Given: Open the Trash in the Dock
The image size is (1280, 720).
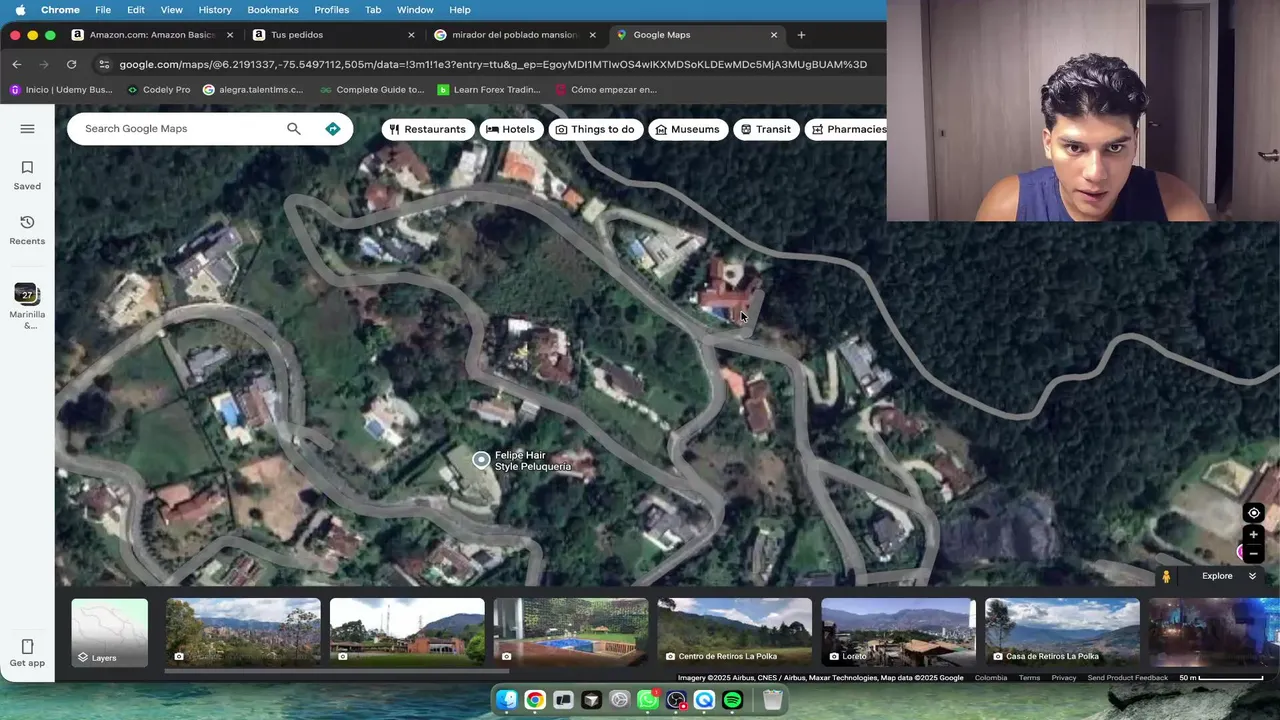Looking at the screenshot, I should 773,700.
